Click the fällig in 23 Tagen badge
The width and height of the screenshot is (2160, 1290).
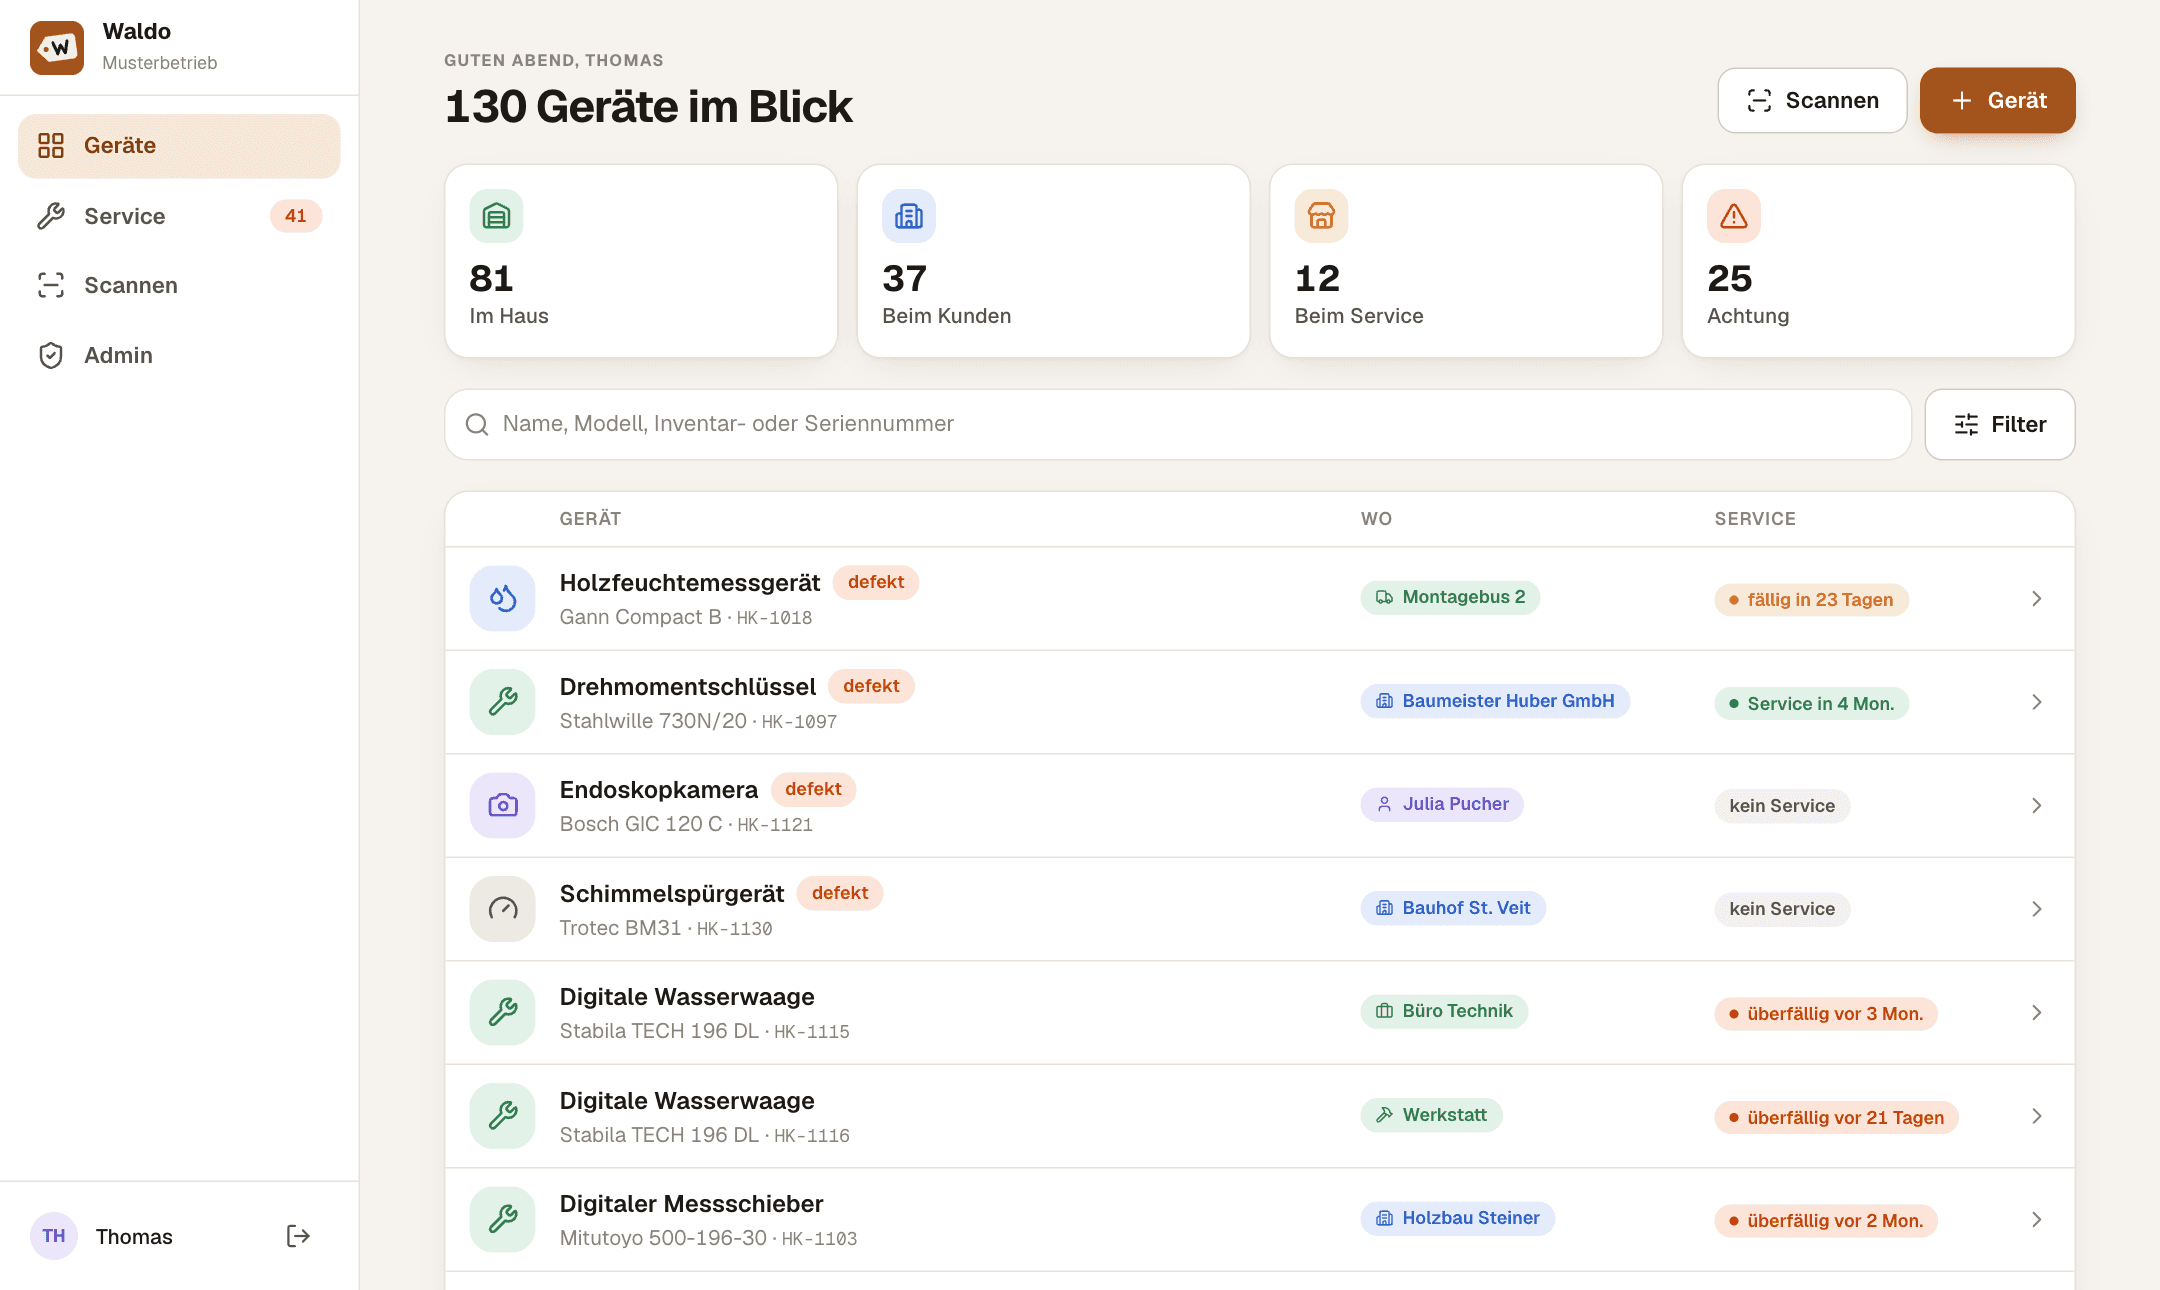(x=1811, y=600)
